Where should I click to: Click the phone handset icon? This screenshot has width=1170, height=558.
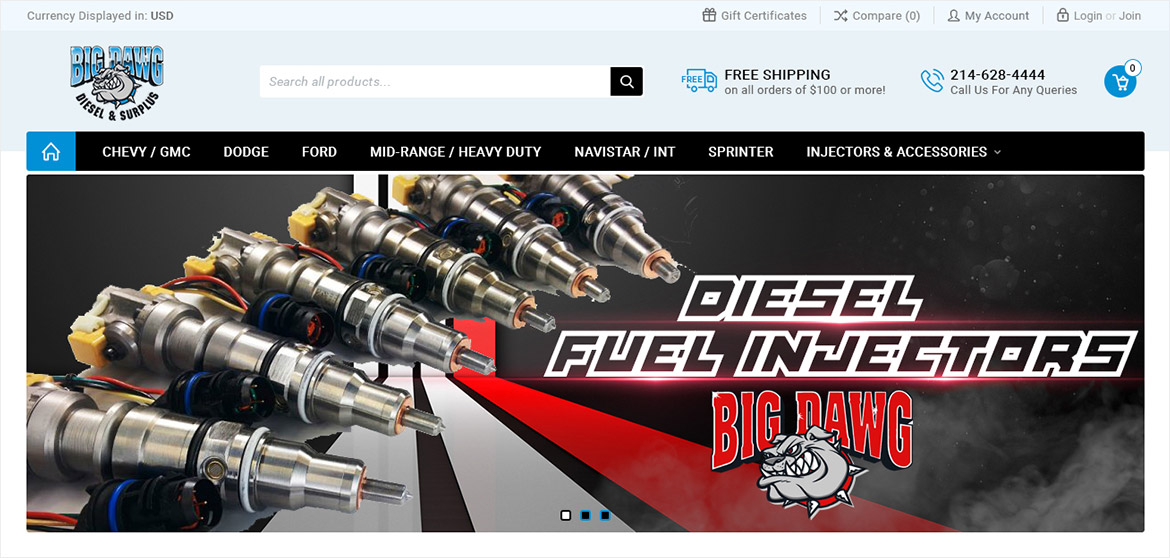932,81
